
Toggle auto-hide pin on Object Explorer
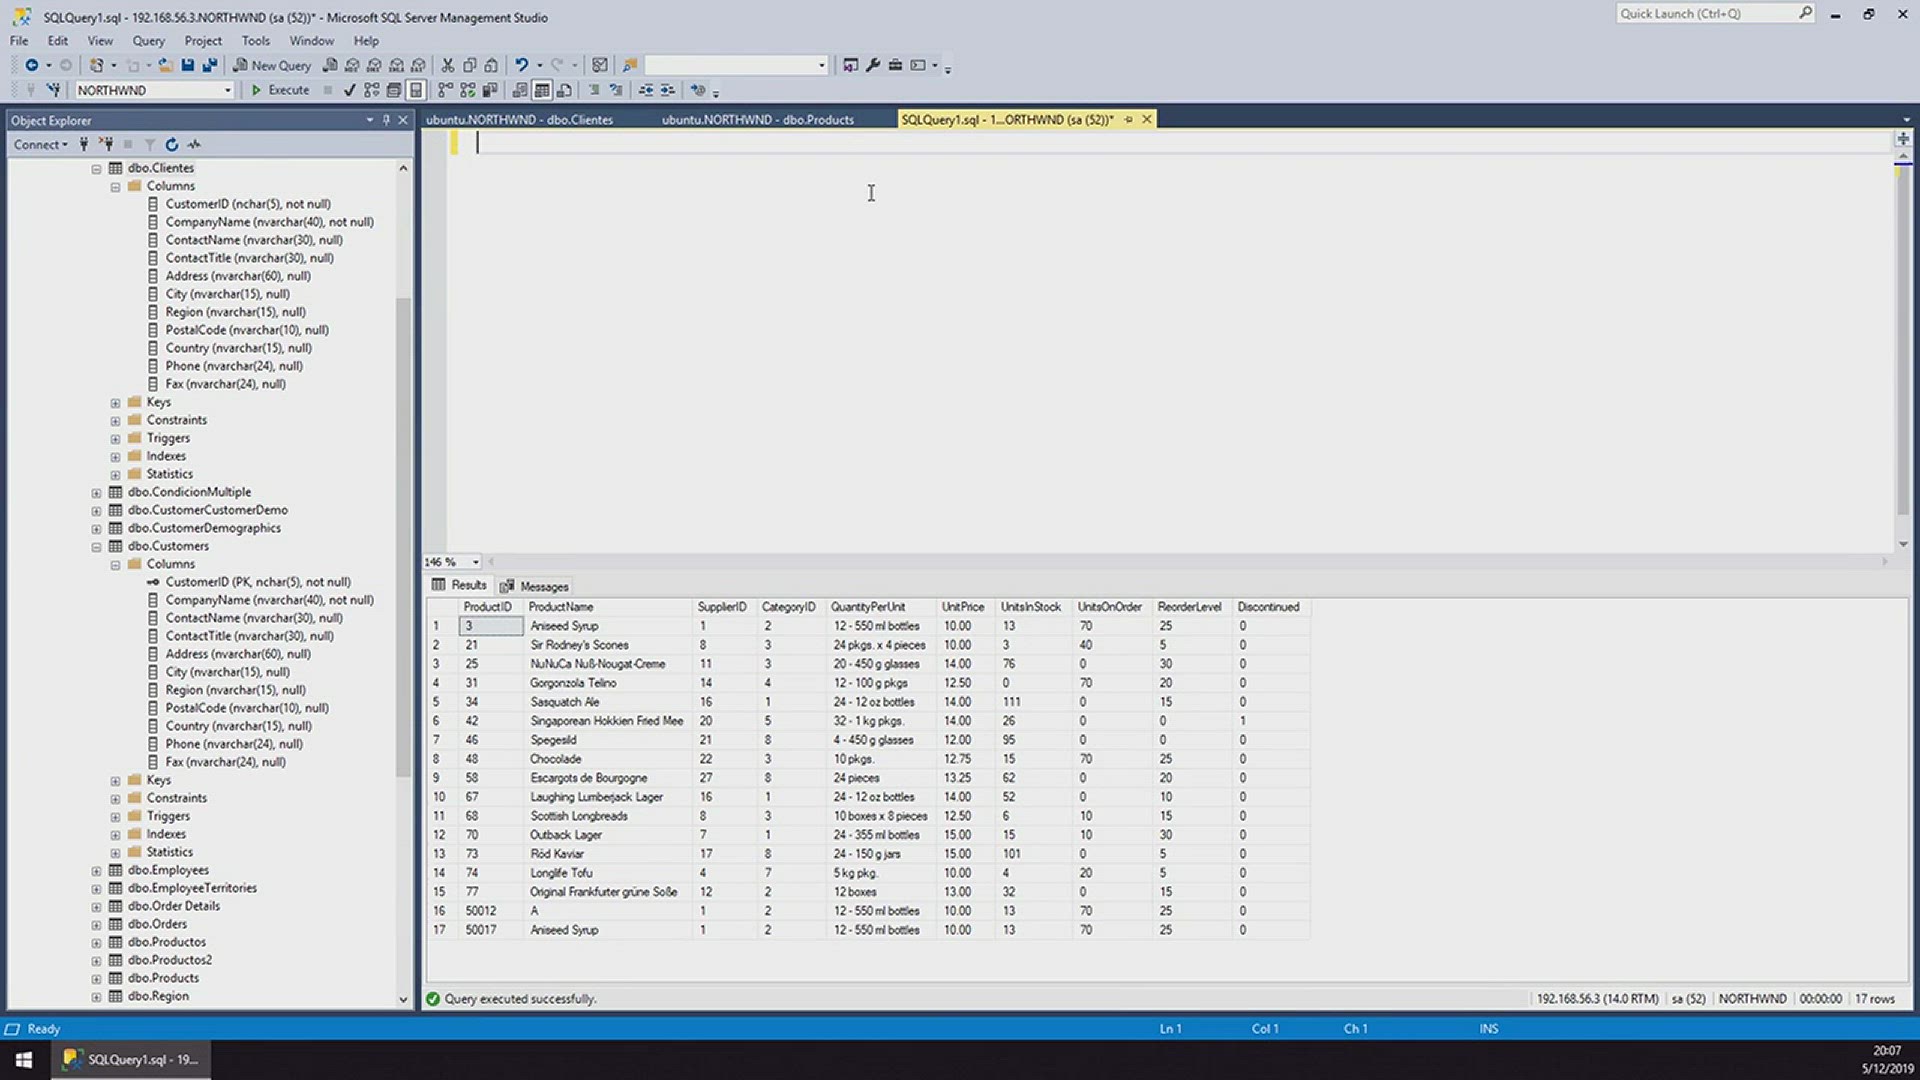click(386, 120)
